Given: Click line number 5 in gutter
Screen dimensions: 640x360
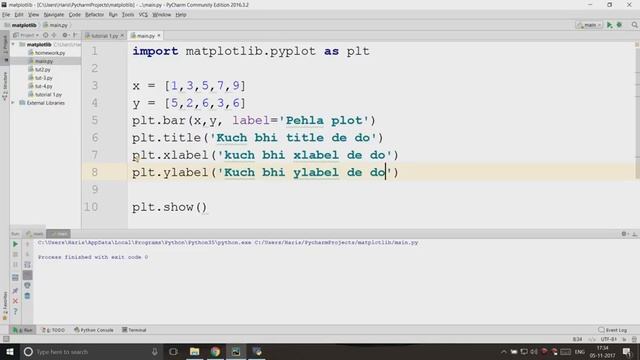Looking at the screenshot, I should point(95,120).
